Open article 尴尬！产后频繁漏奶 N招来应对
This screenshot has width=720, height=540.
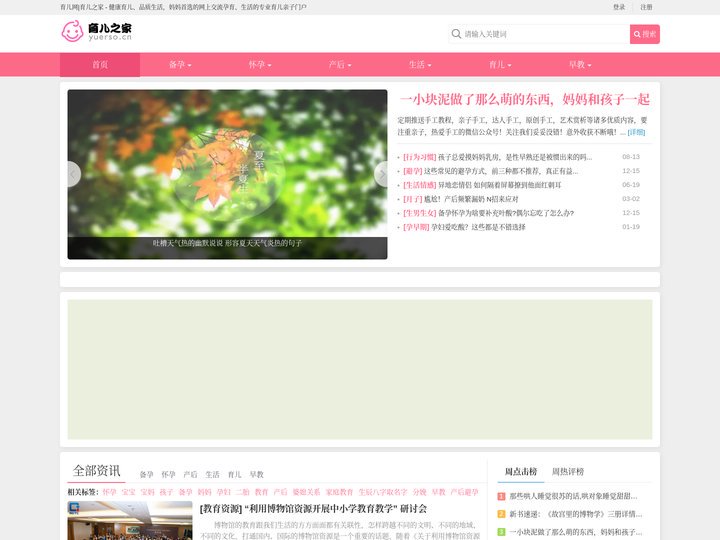point(471,199)
